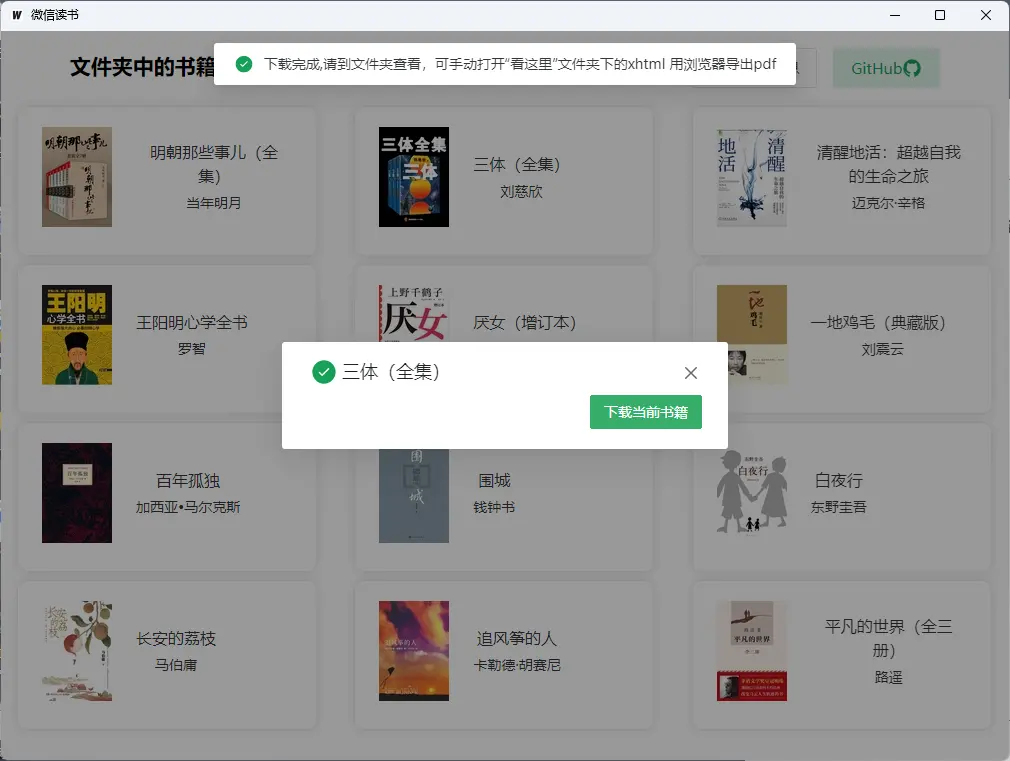Select author name 卡勒德·胡赛尼
Screen dimensions: 1010x761
click(x=517, y=665)
